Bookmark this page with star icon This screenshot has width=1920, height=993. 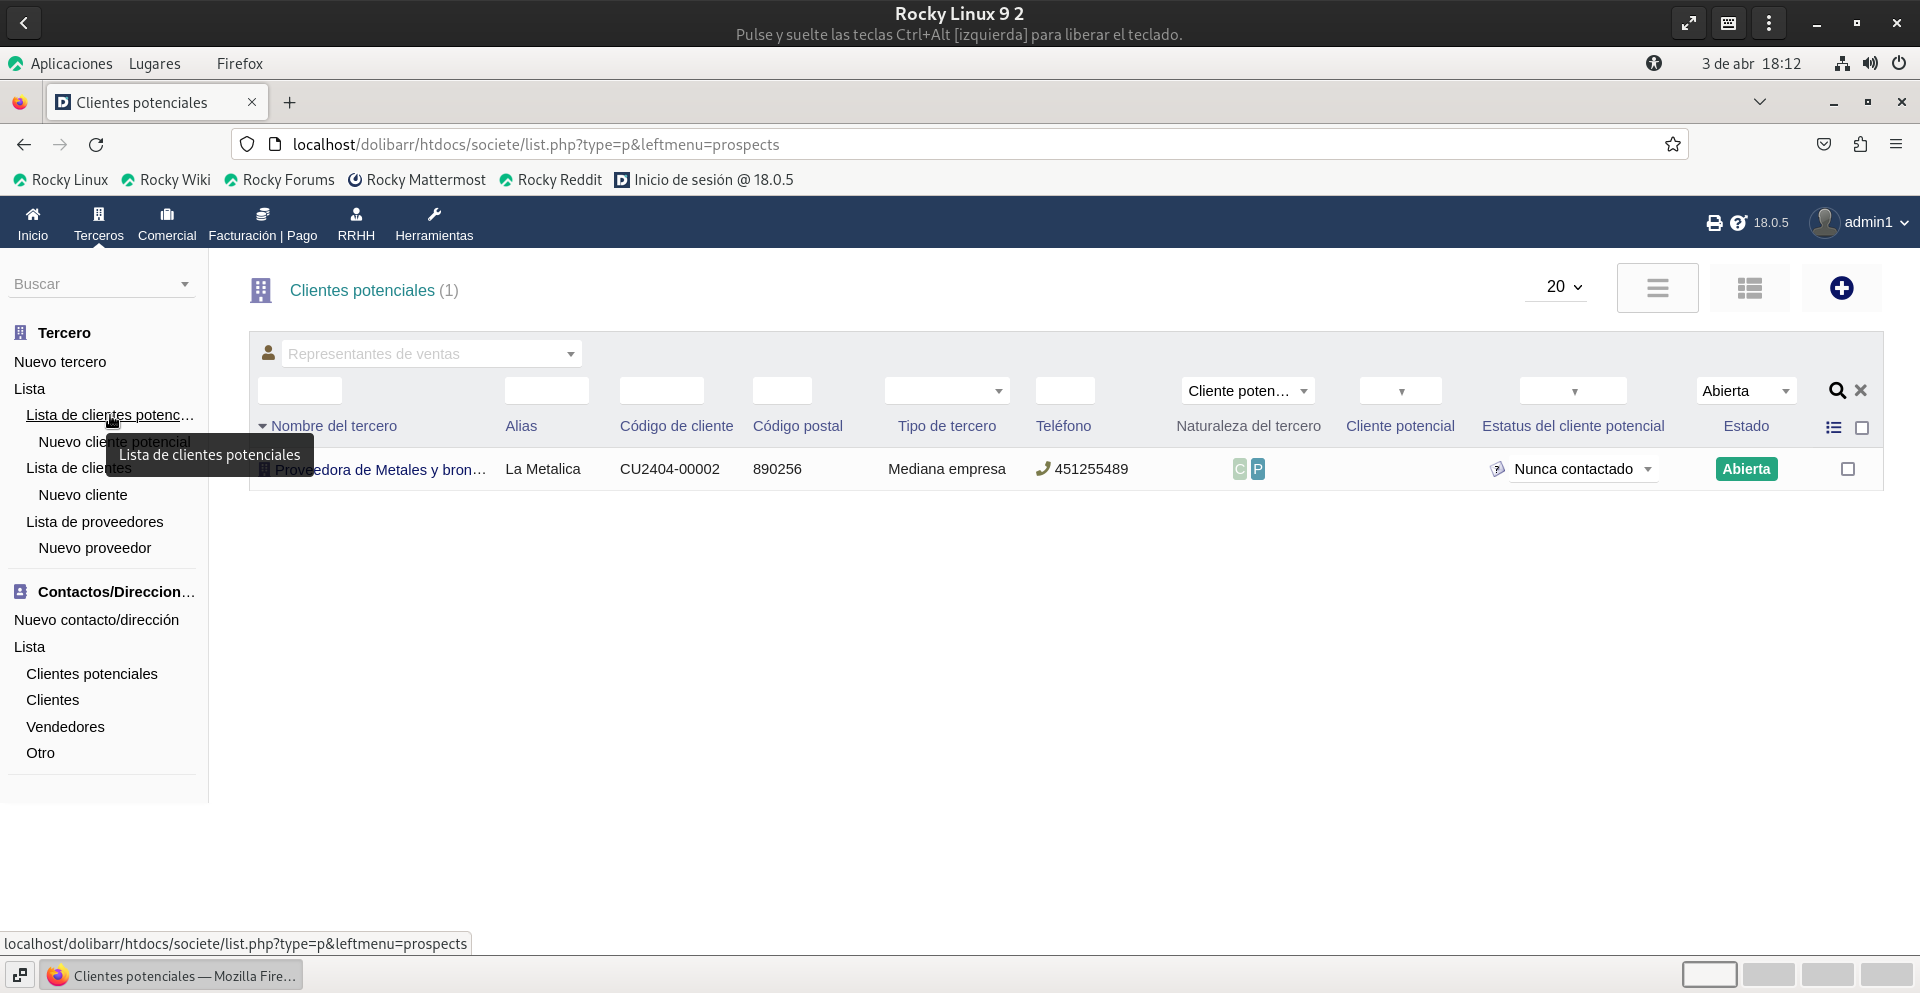1672,145
